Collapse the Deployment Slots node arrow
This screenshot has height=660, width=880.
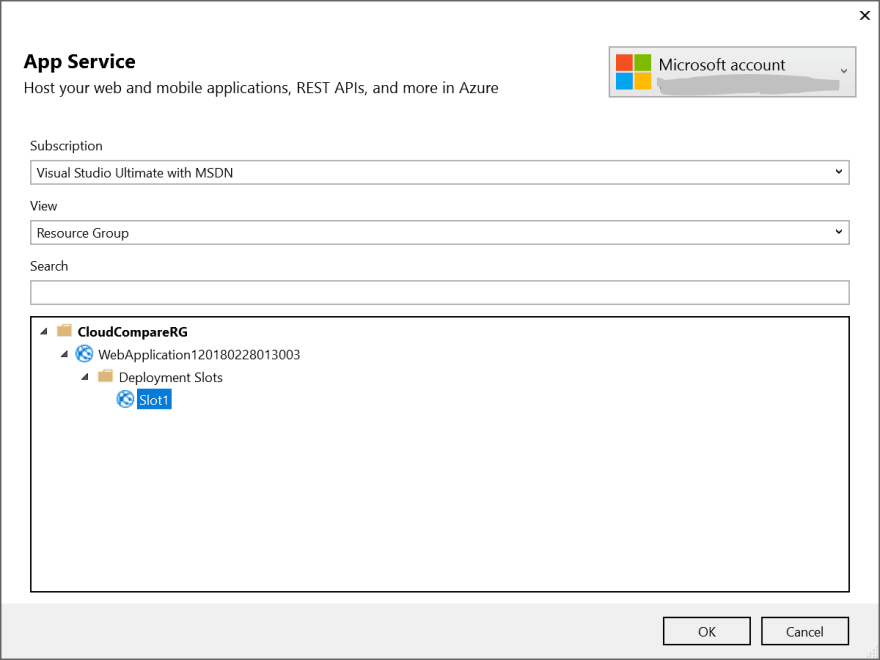pyautogui.click(x=85, y=377)
